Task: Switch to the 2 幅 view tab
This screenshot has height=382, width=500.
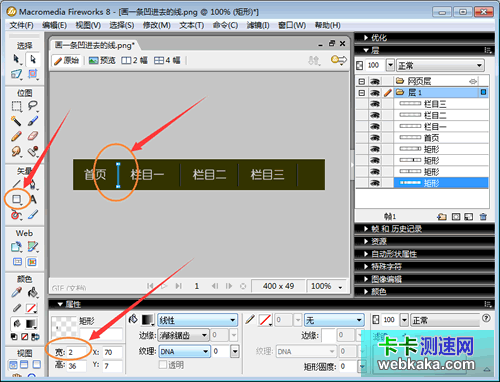Action: point(134,60)
